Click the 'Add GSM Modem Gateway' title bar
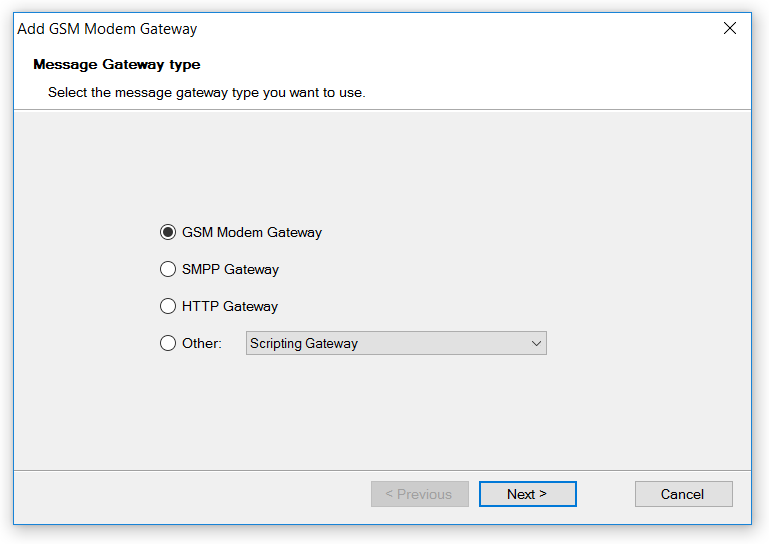Viewport: 769px width, 544px height. click(107, 29)
